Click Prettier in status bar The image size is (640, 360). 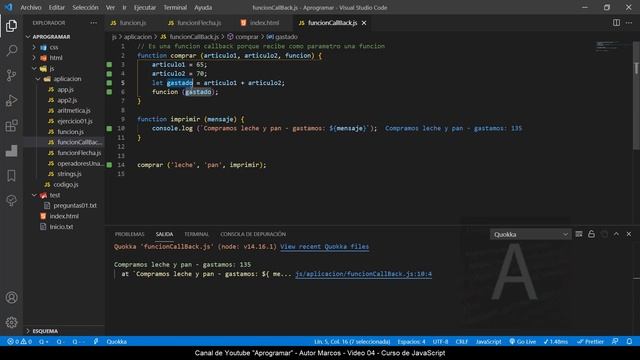coord(590,342)
